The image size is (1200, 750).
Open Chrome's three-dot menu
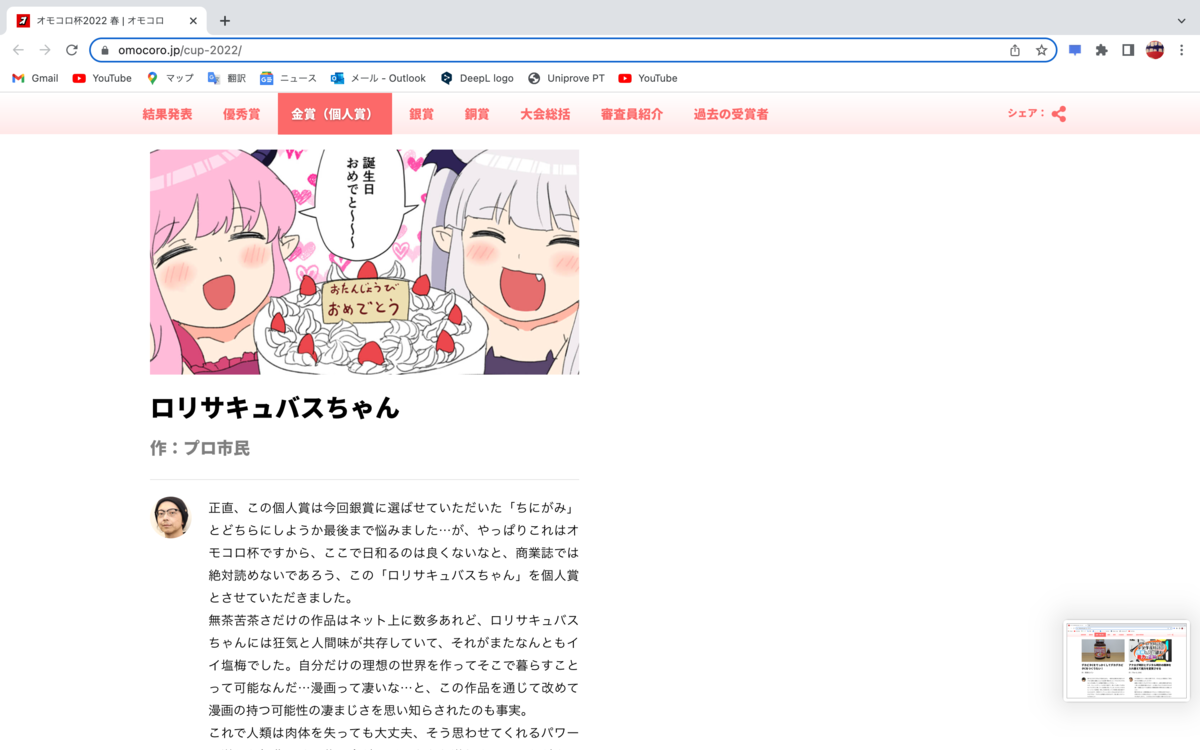tap(1182, 50)
